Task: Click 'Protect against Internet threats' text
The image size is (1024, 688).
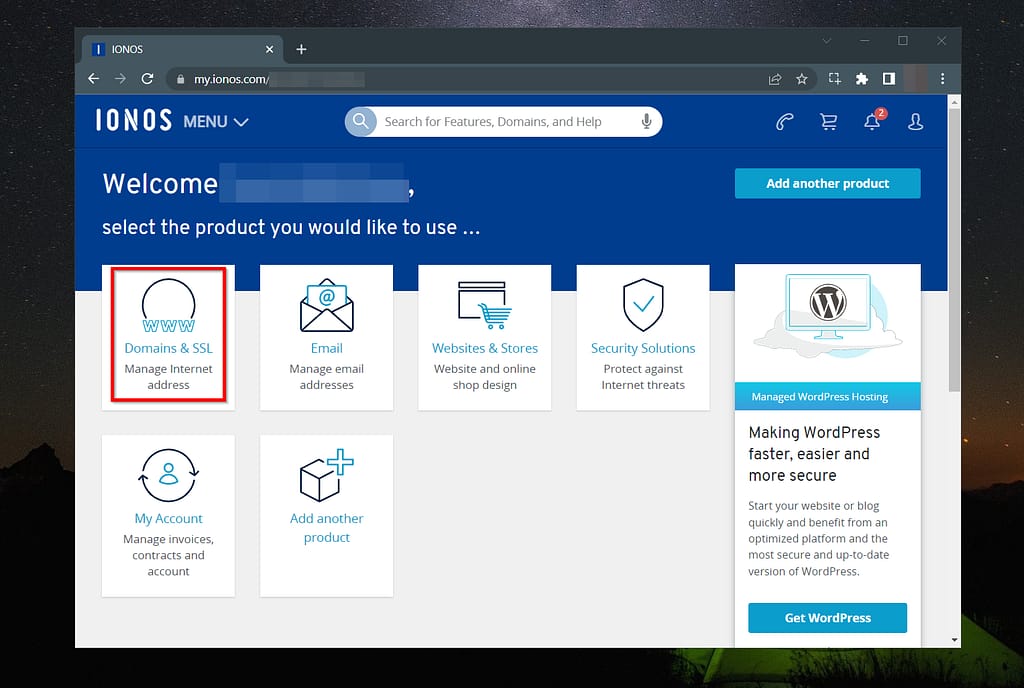Action: click(x=643, y=377)
